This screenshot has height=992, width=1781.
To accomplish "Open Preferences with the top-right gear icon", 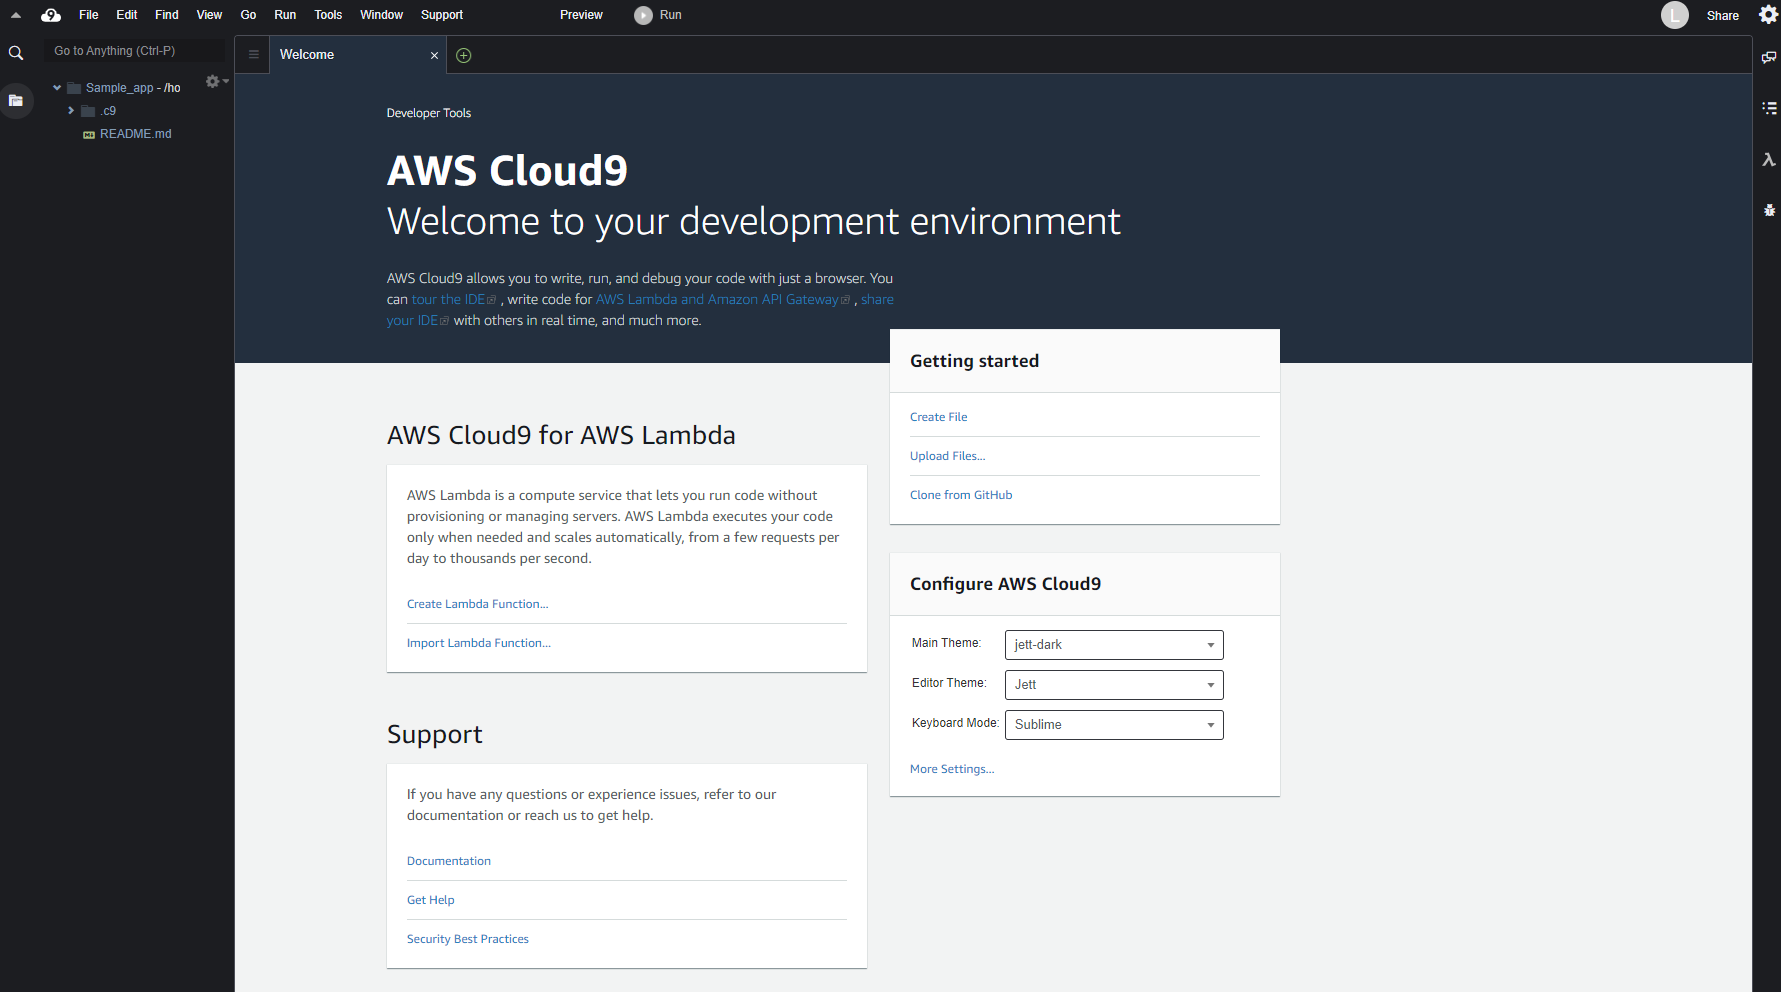I will coord(1768,14).
